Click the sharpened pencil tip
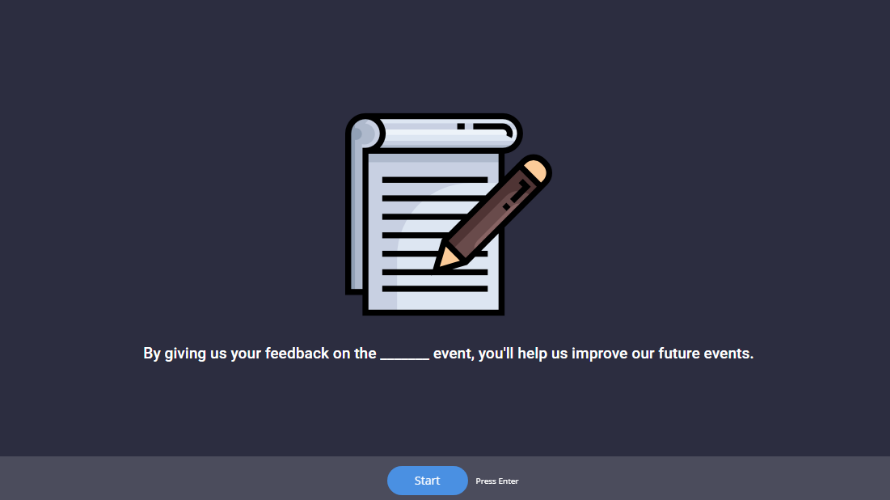Image resolution: width=890 pixels, height=500 pixels. pyautogui.click(x=444, y=260)
